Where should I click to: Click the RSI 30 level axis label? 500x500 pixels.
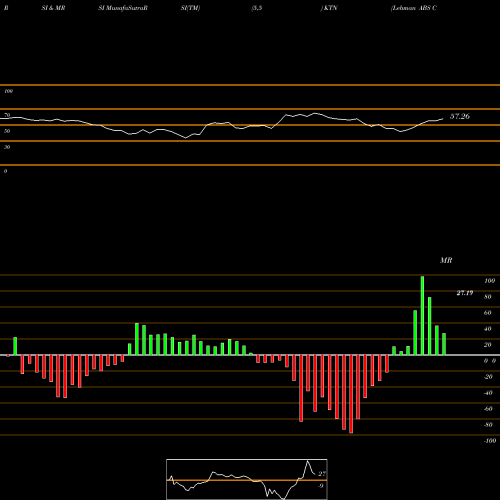pos(7,147)
